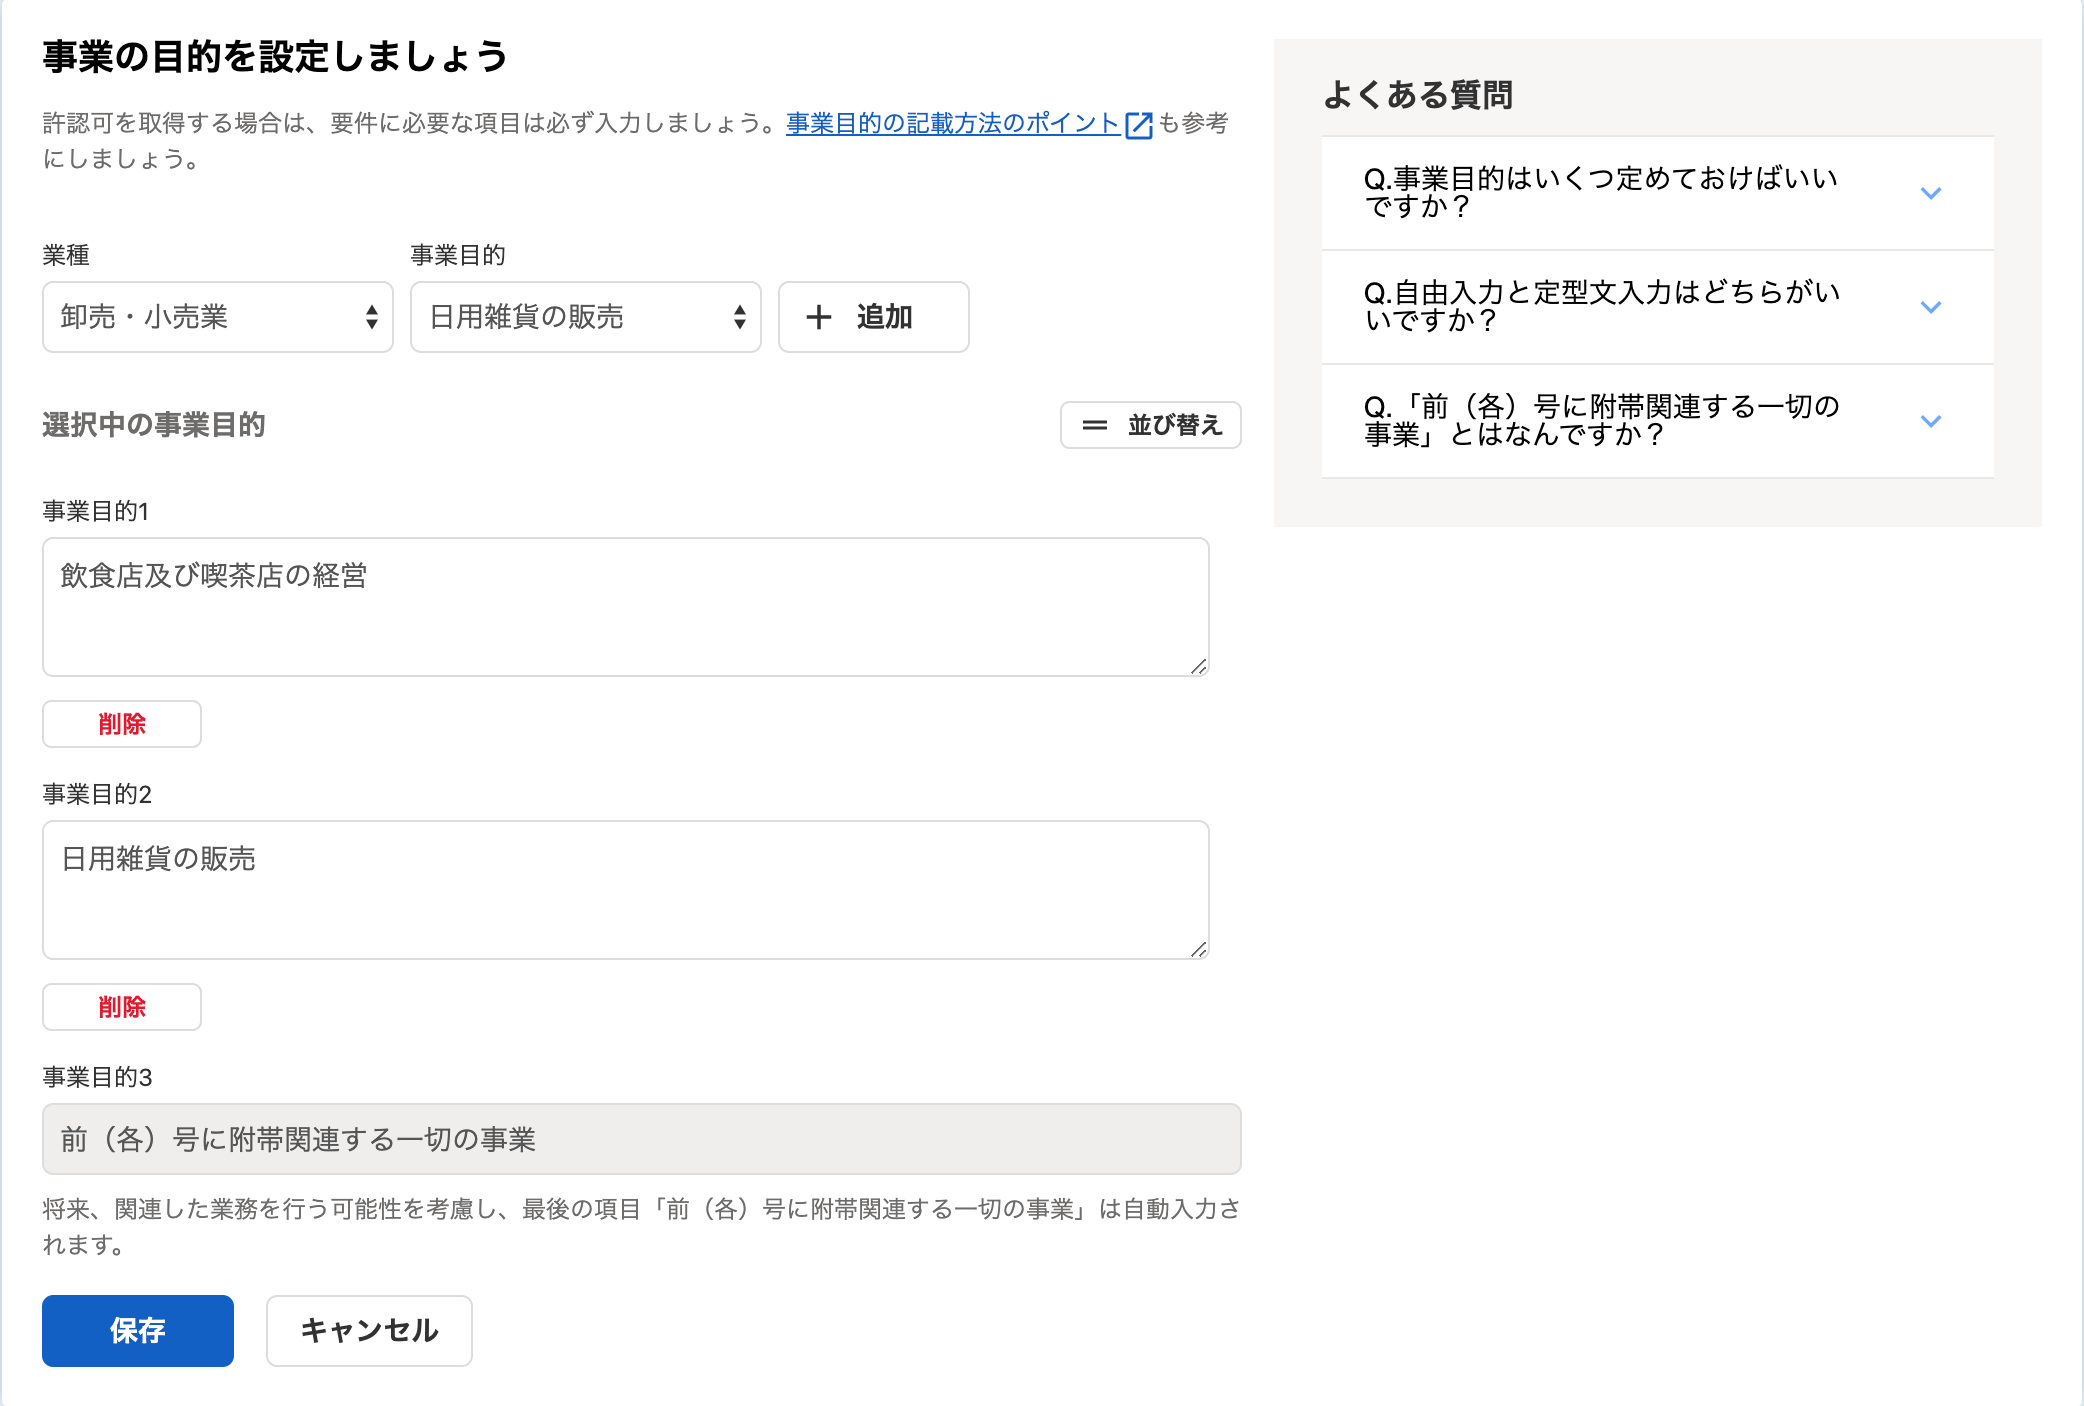Expand FAQ 前（各）号に附帯関連する一切の事業とは
Viewport: 2084px width, 1406px height.
[x=1658, y=421]
